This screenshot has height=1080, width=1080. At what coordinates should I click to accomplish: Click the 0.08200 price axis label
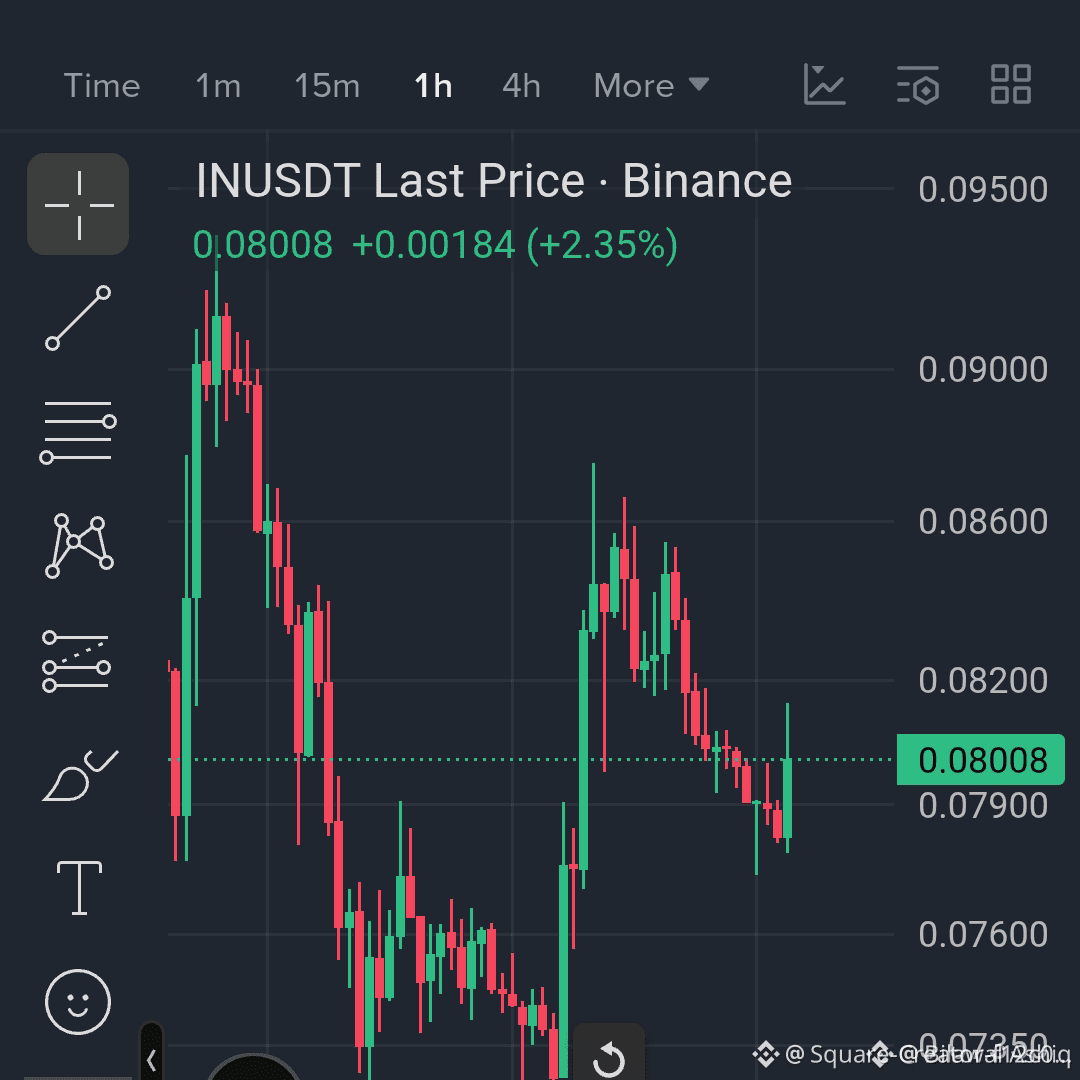[x=983, y=681]
